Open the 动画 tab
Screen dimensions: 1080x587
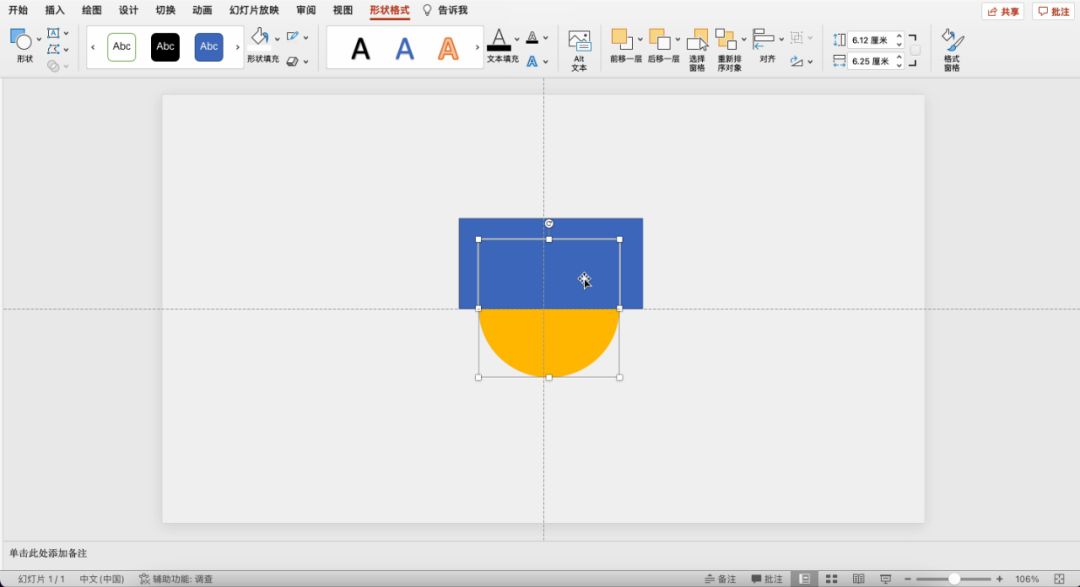click(x=202, y=10)
